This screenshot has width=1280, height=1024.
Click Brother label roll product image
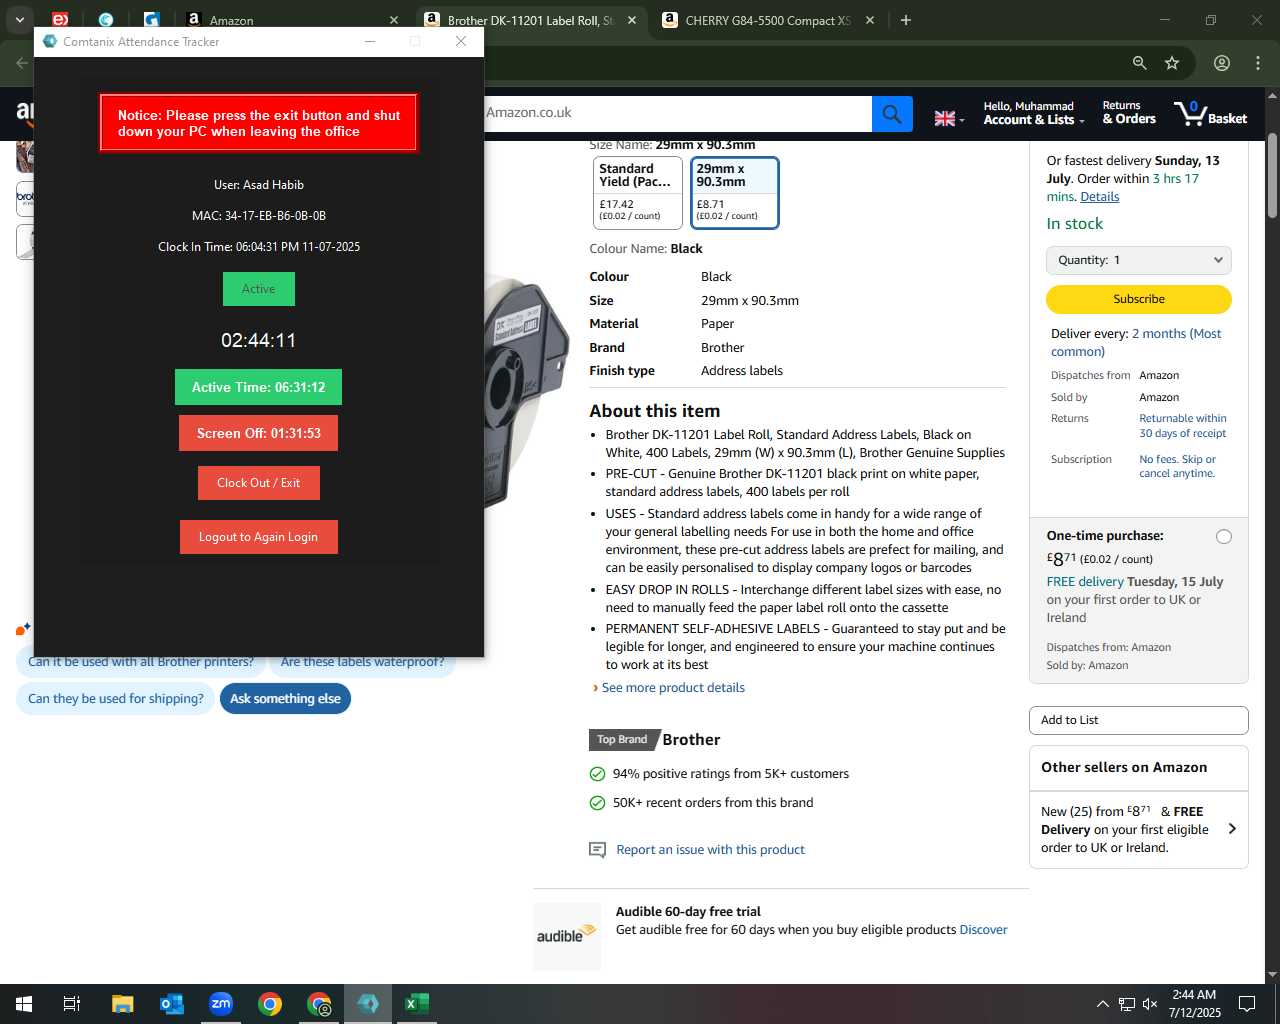[526, 390]
